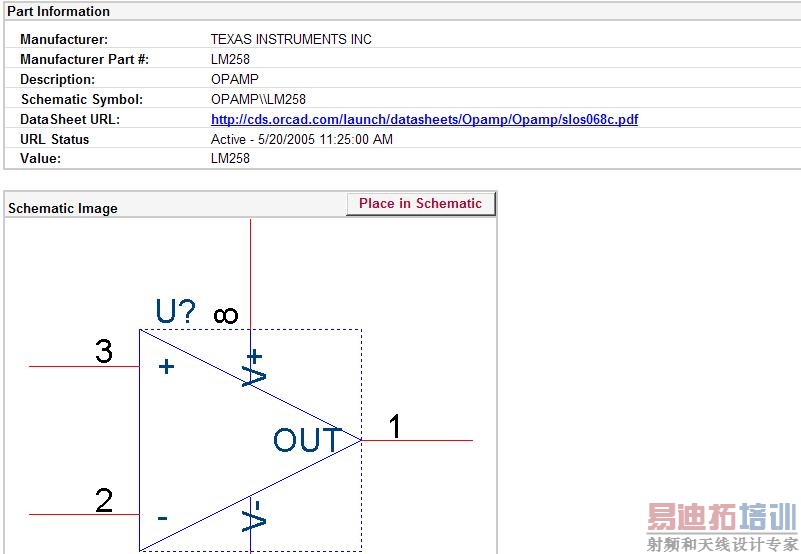Viewport: 801px width, 554px height.
Task: Click the Value field LM258 text
Action: point(230,158)
